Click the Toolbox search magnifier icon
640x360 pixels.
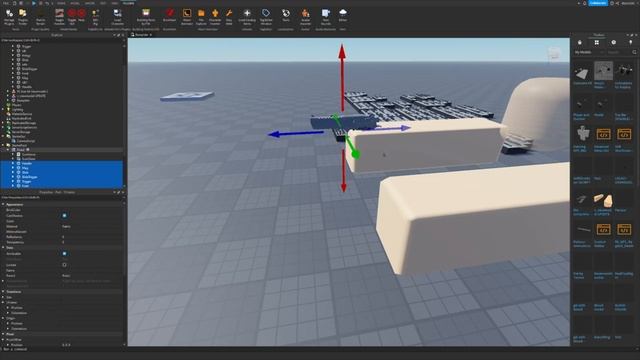tap(634, 52)
